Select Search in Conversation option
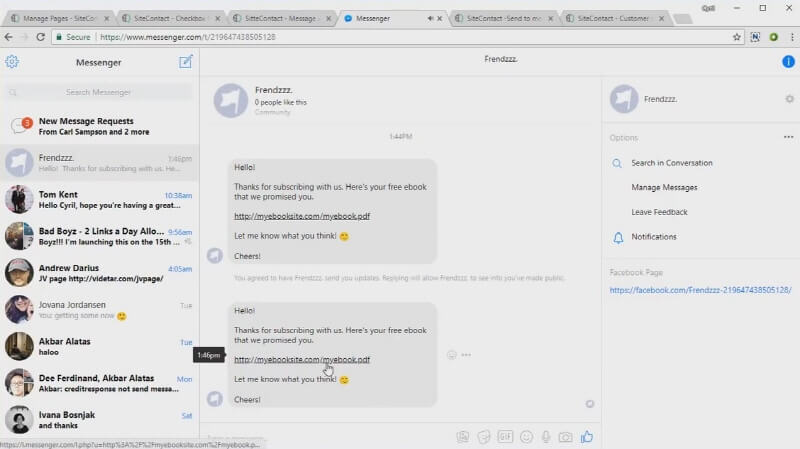The height and width of the screenshot is (449, 800). (672, 163)
